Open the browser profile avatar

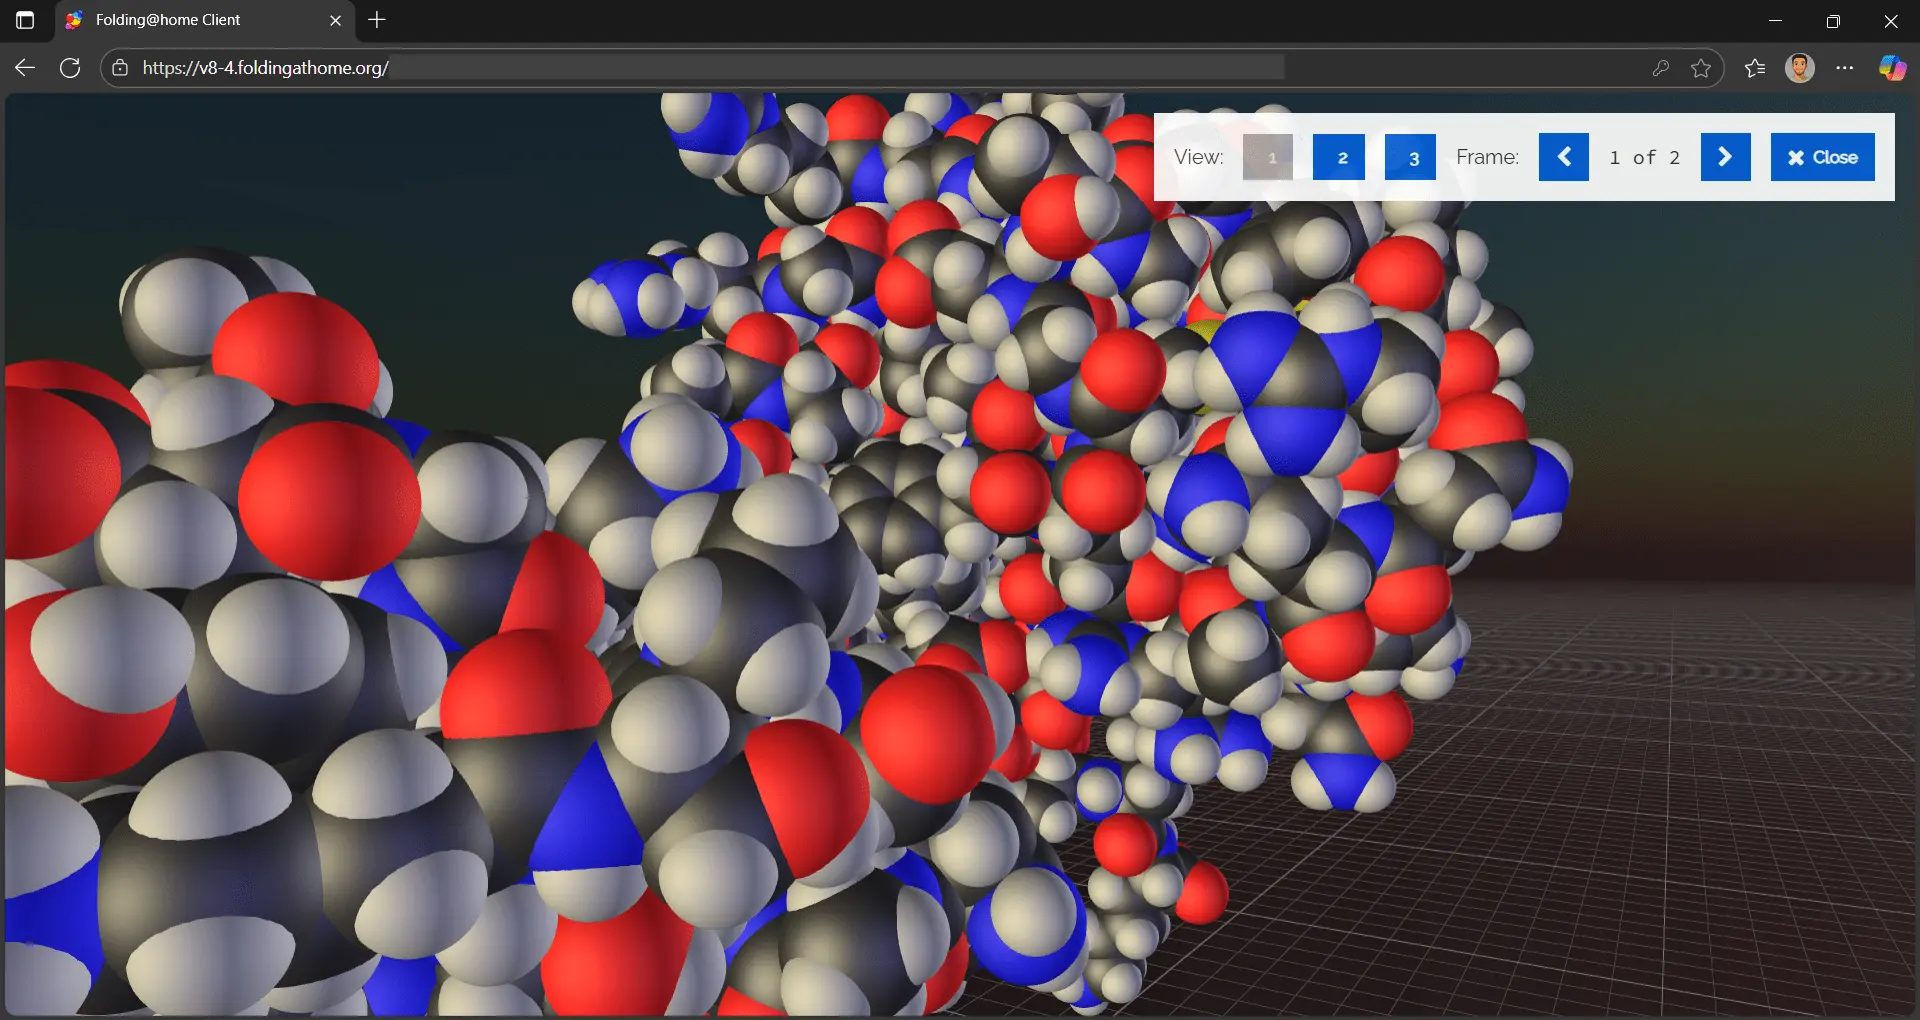click(1800, 68)
